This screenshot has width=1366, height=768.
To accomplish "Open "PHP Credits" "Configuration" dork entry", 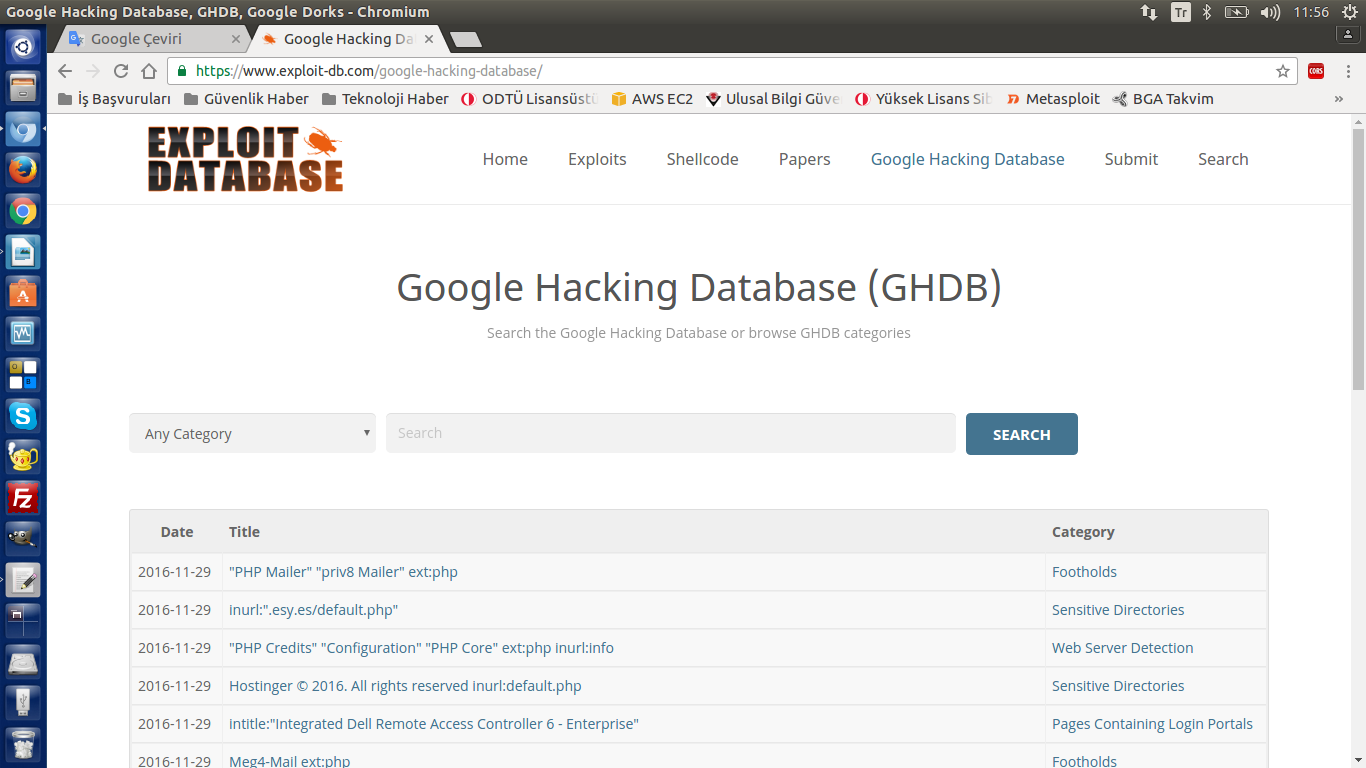I will point(421,648).
